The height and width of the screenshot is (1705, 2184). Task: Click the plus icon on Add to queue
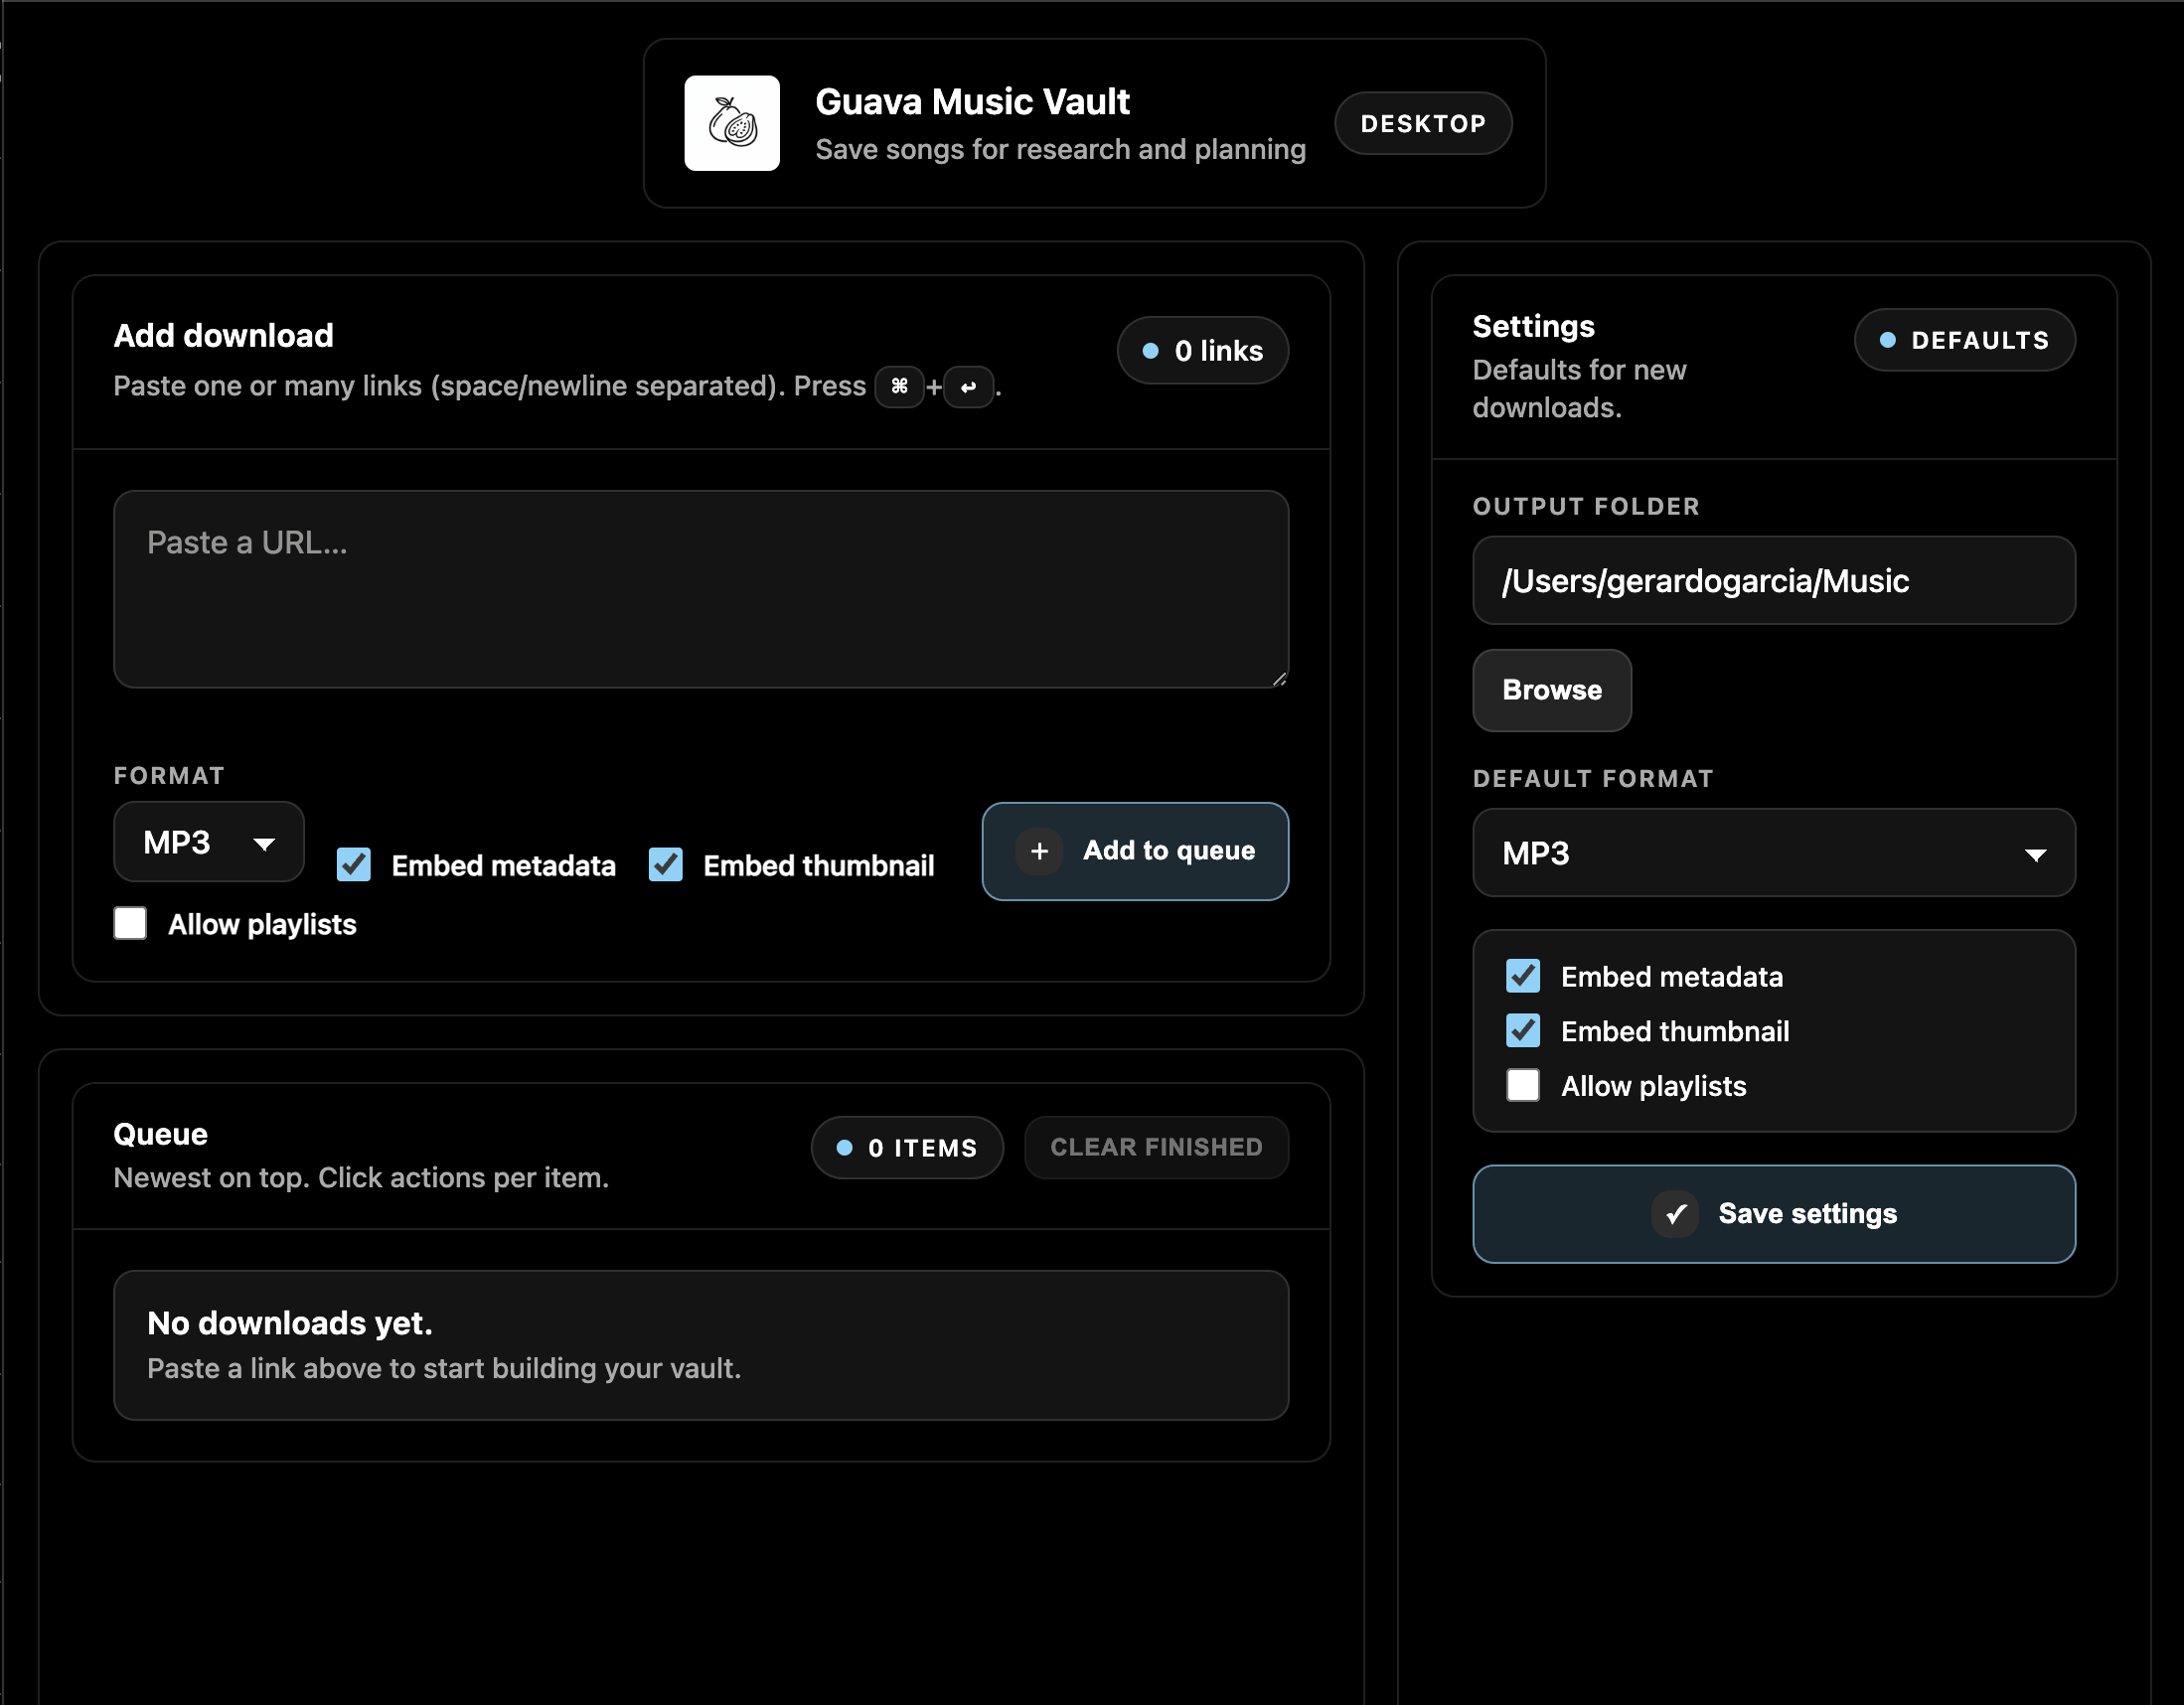pyautogui.click(x=1039, y=851)
